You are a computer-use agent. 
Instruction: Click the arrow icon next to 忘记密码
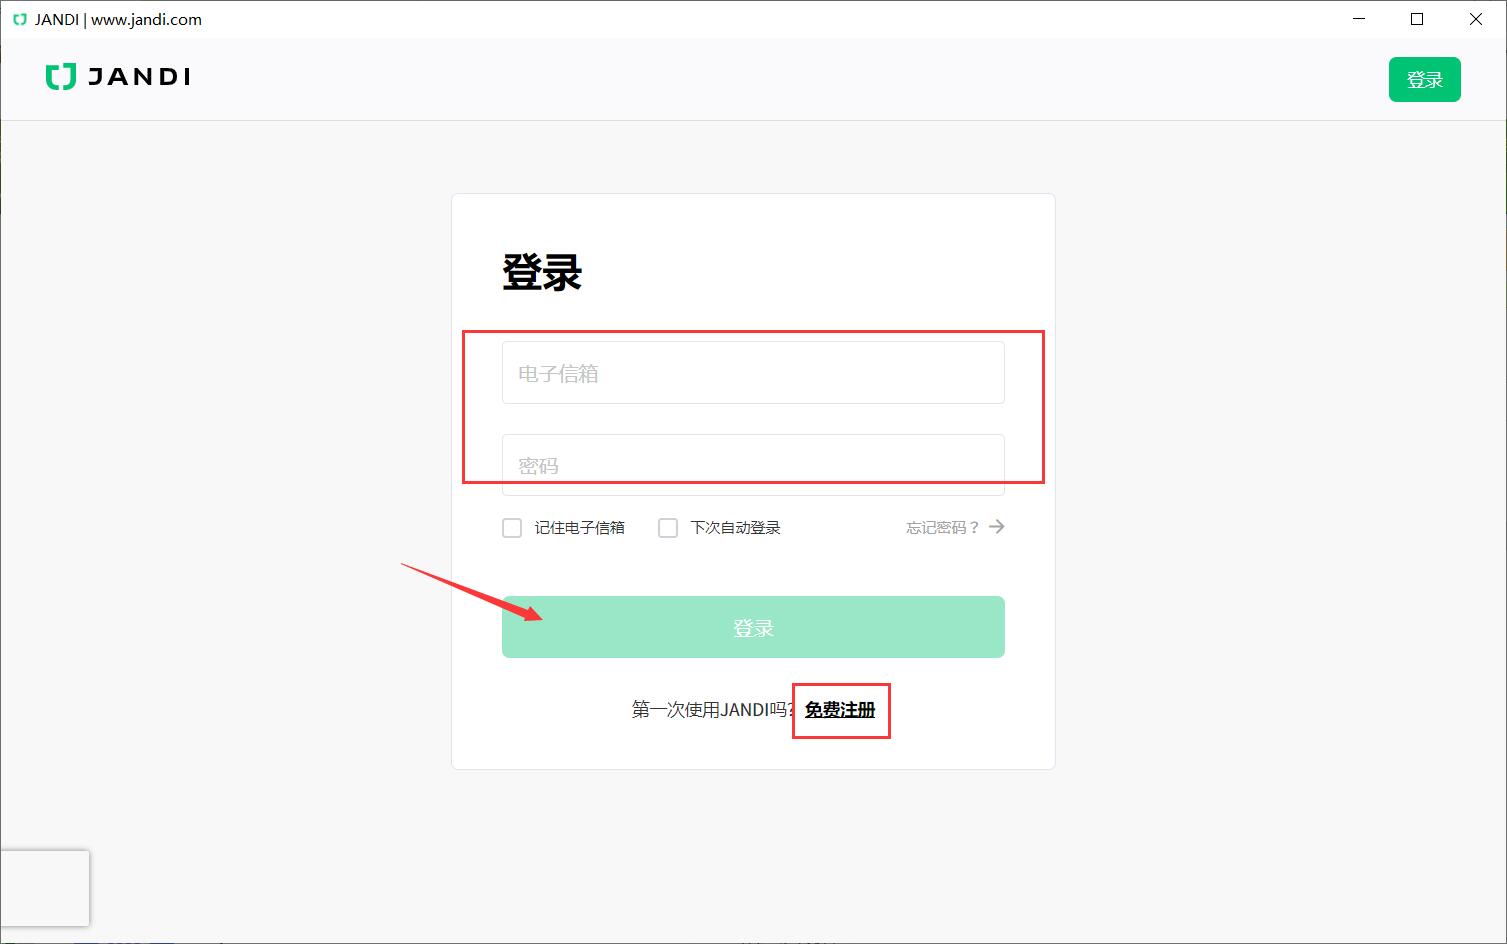[997, 527]
